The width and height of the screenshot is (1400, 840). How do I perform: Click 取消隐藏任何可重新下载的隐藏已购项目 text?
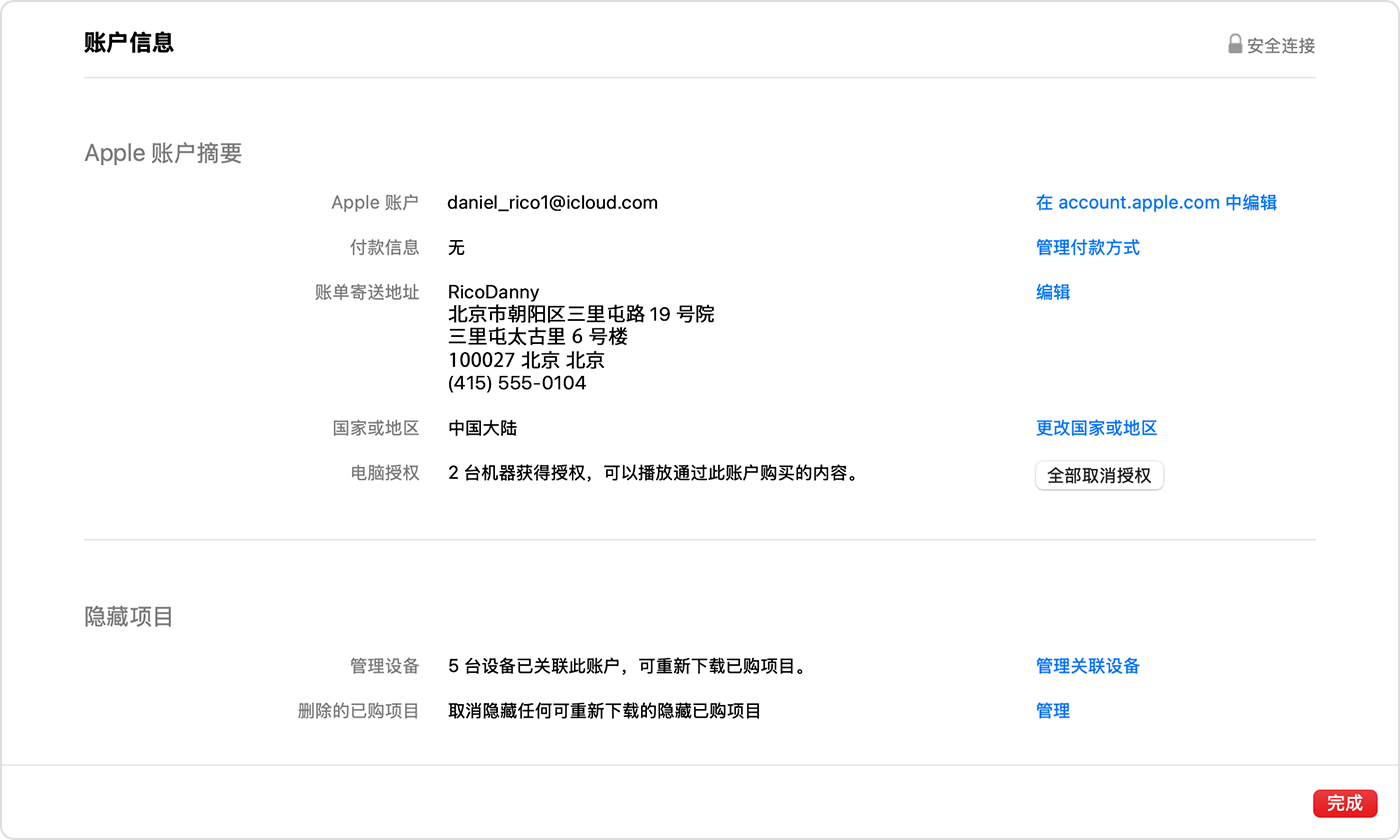click(605, 711)
